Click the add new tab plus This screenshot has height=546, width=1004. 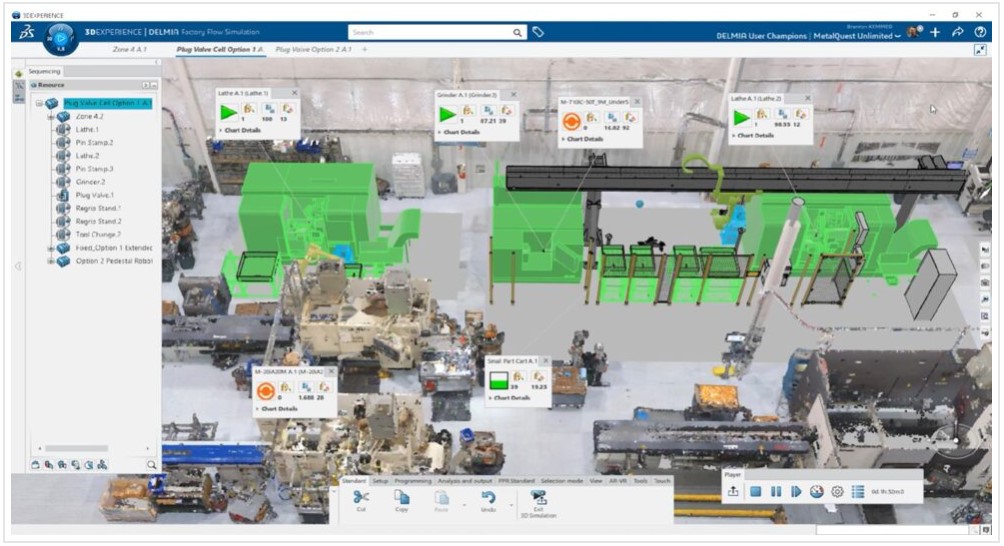(x=365, y=49)
